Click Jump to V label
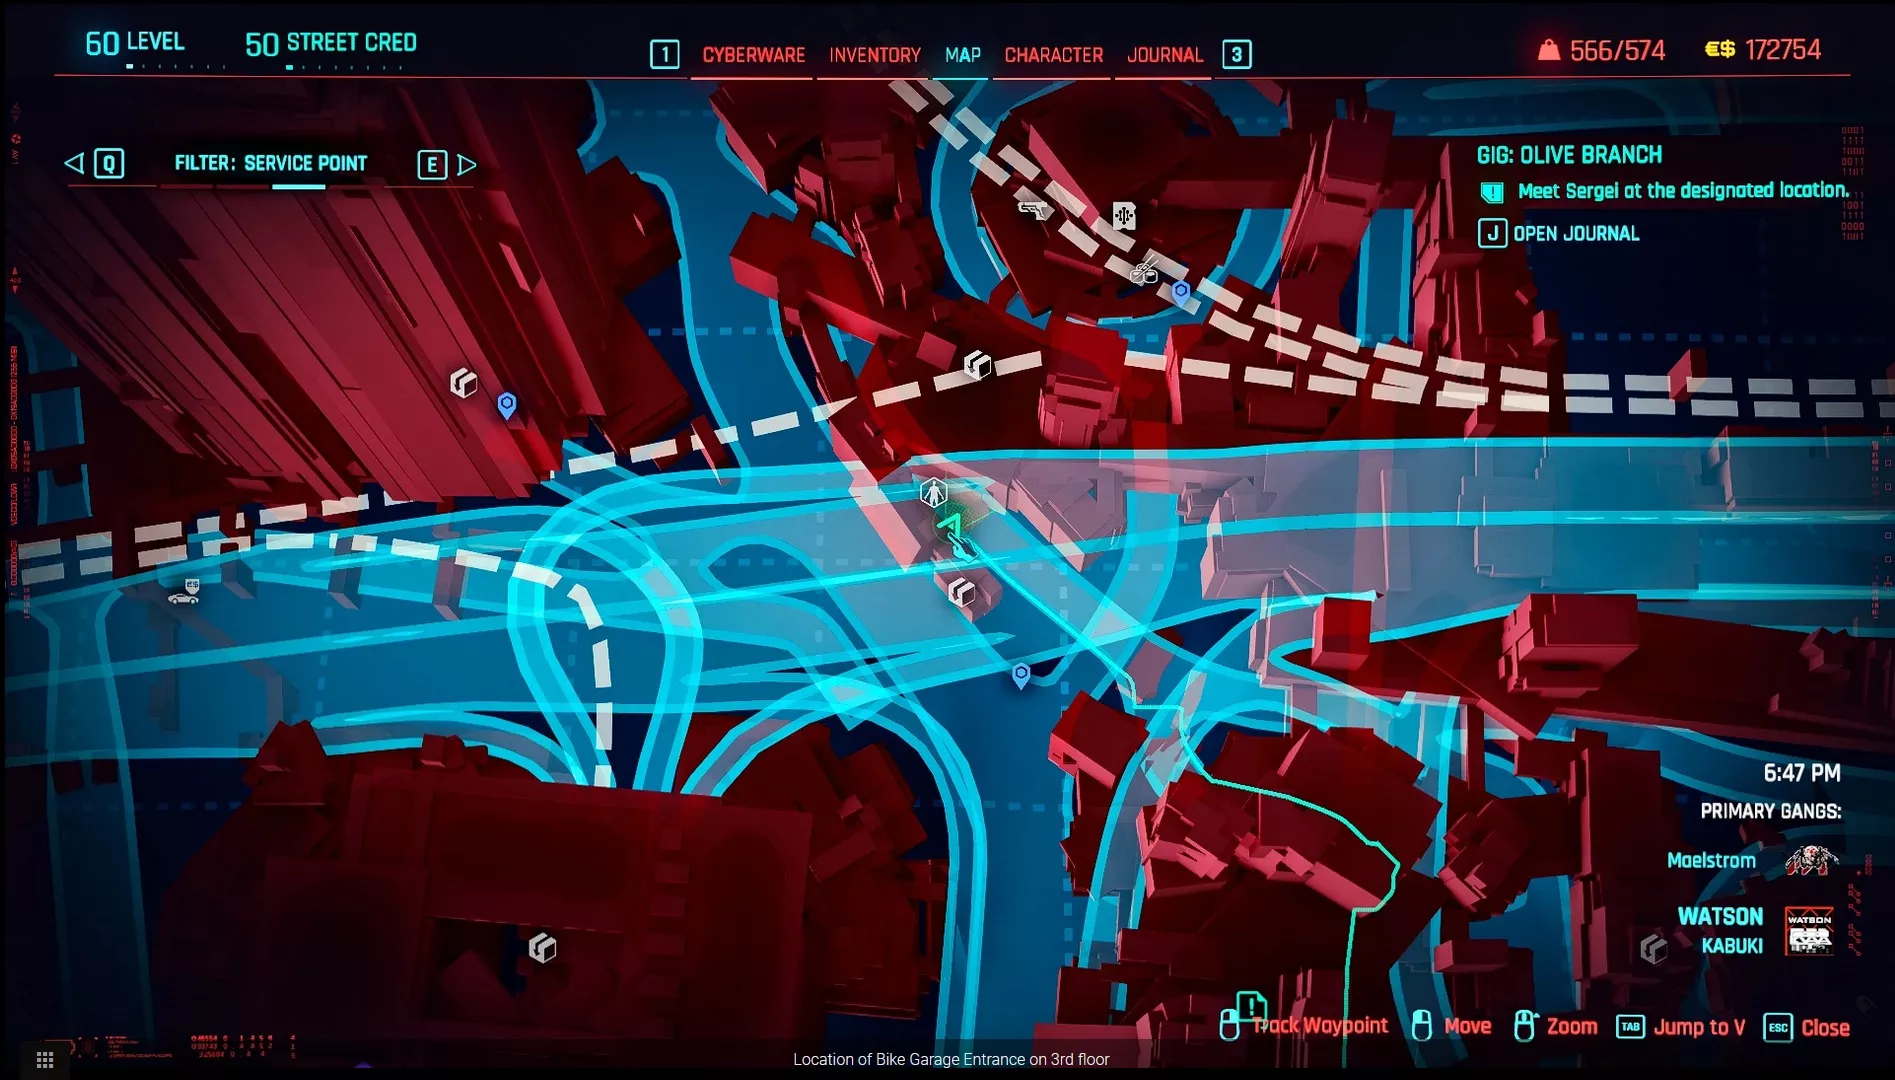This screenshot has width=1895, height=1080. tap(1699, 1027)
